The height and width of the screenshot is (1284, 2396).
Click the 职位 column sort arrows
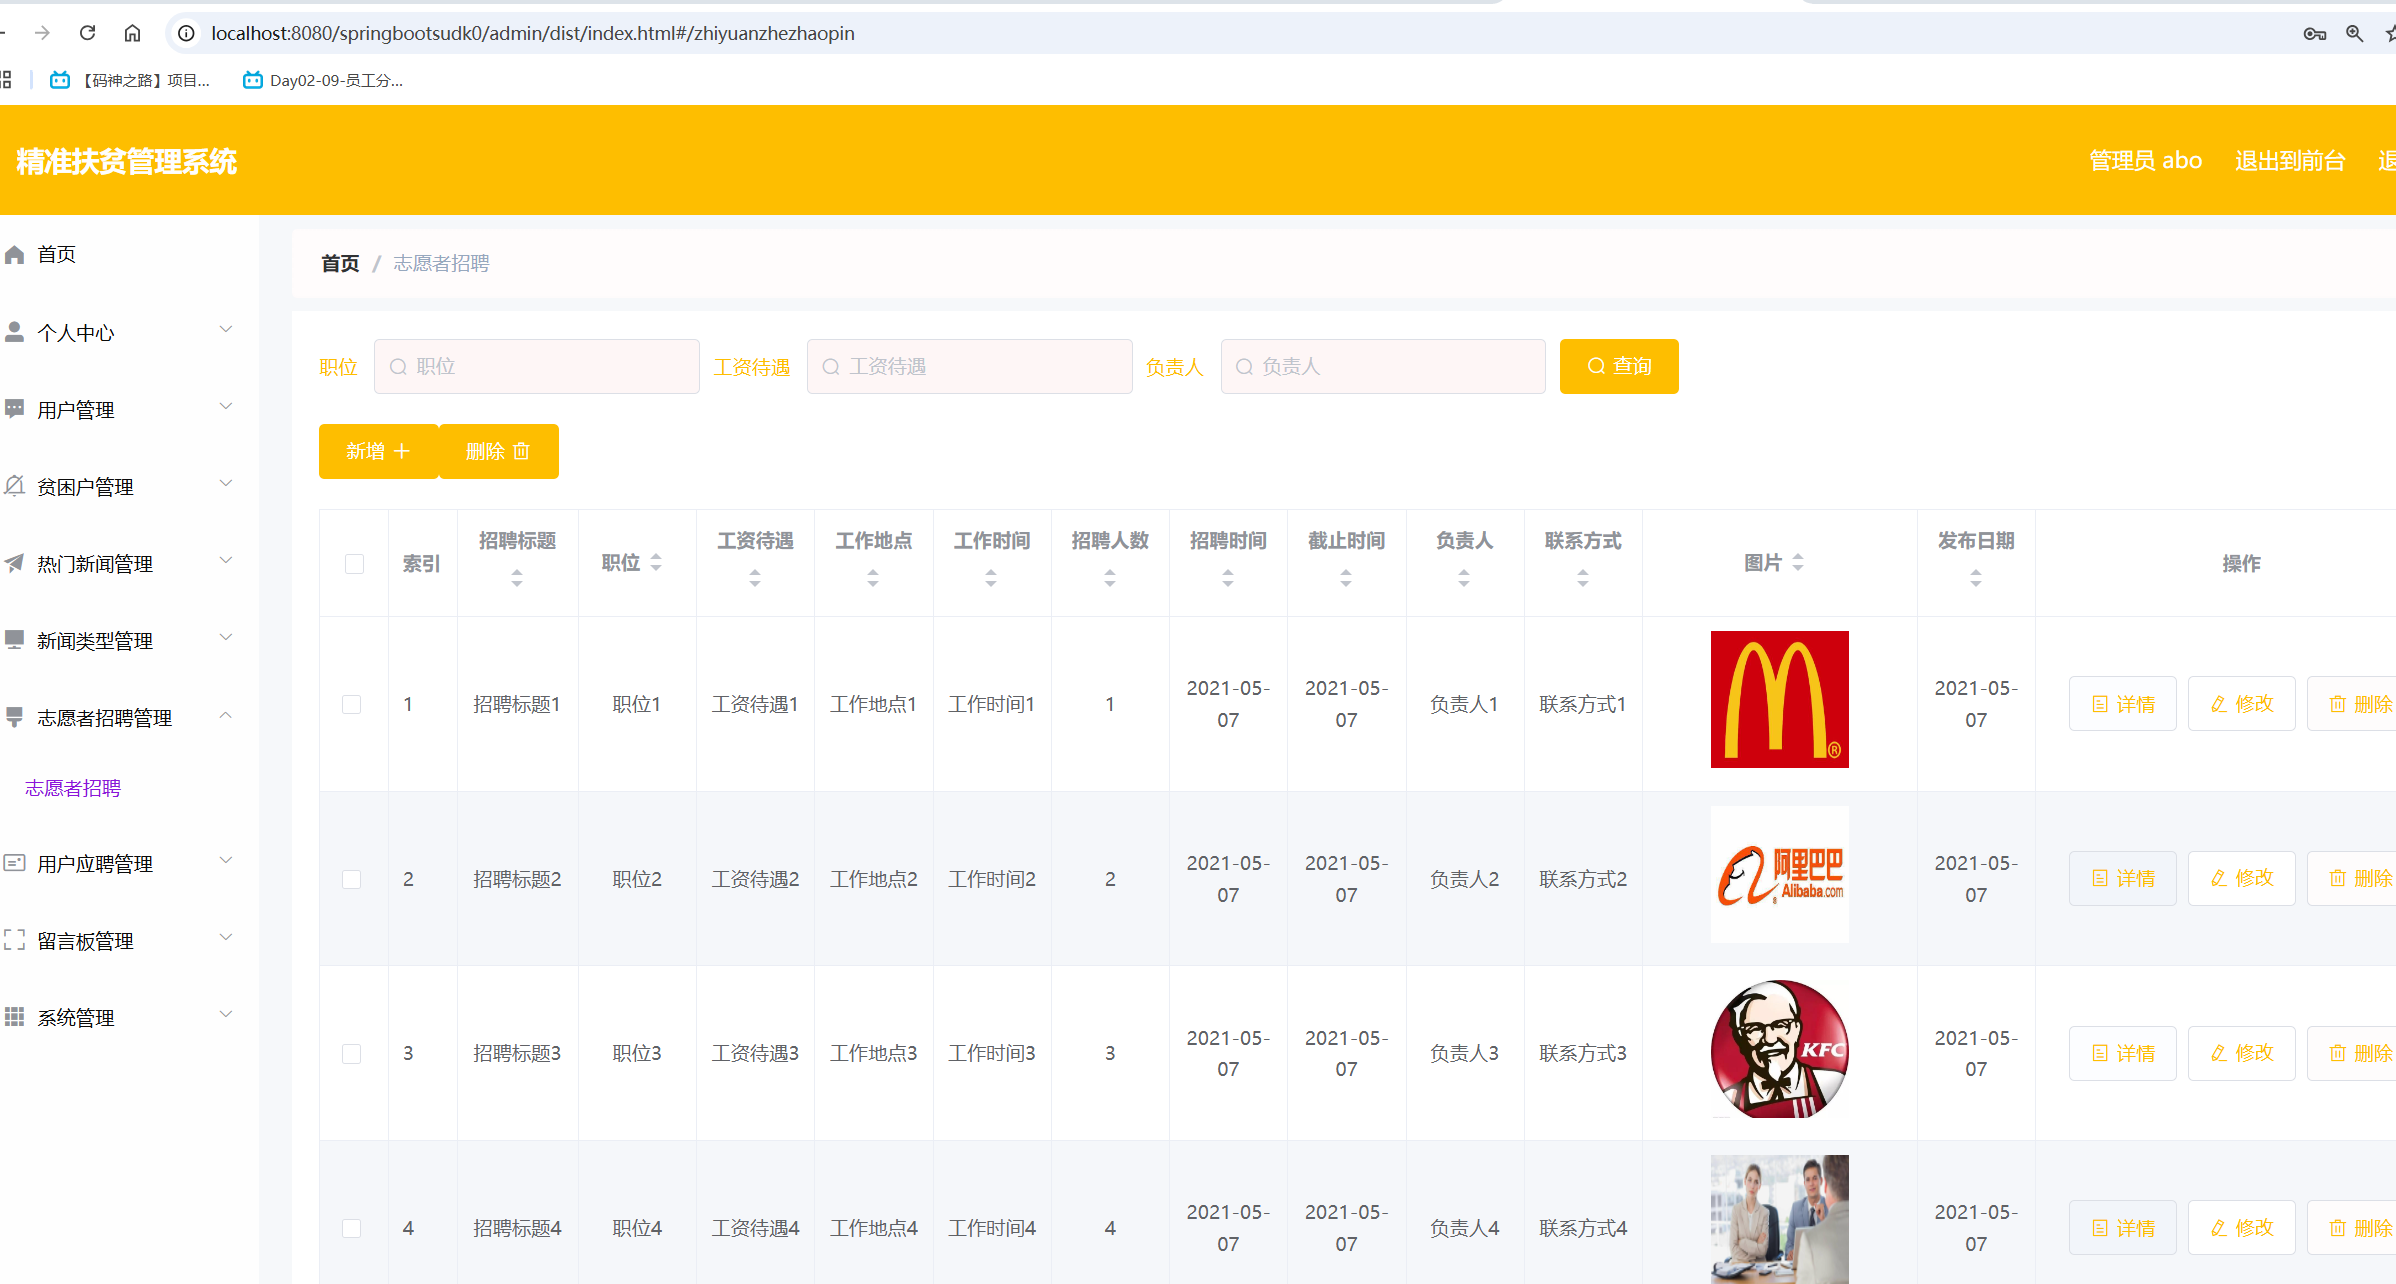[x=656, y=563]
